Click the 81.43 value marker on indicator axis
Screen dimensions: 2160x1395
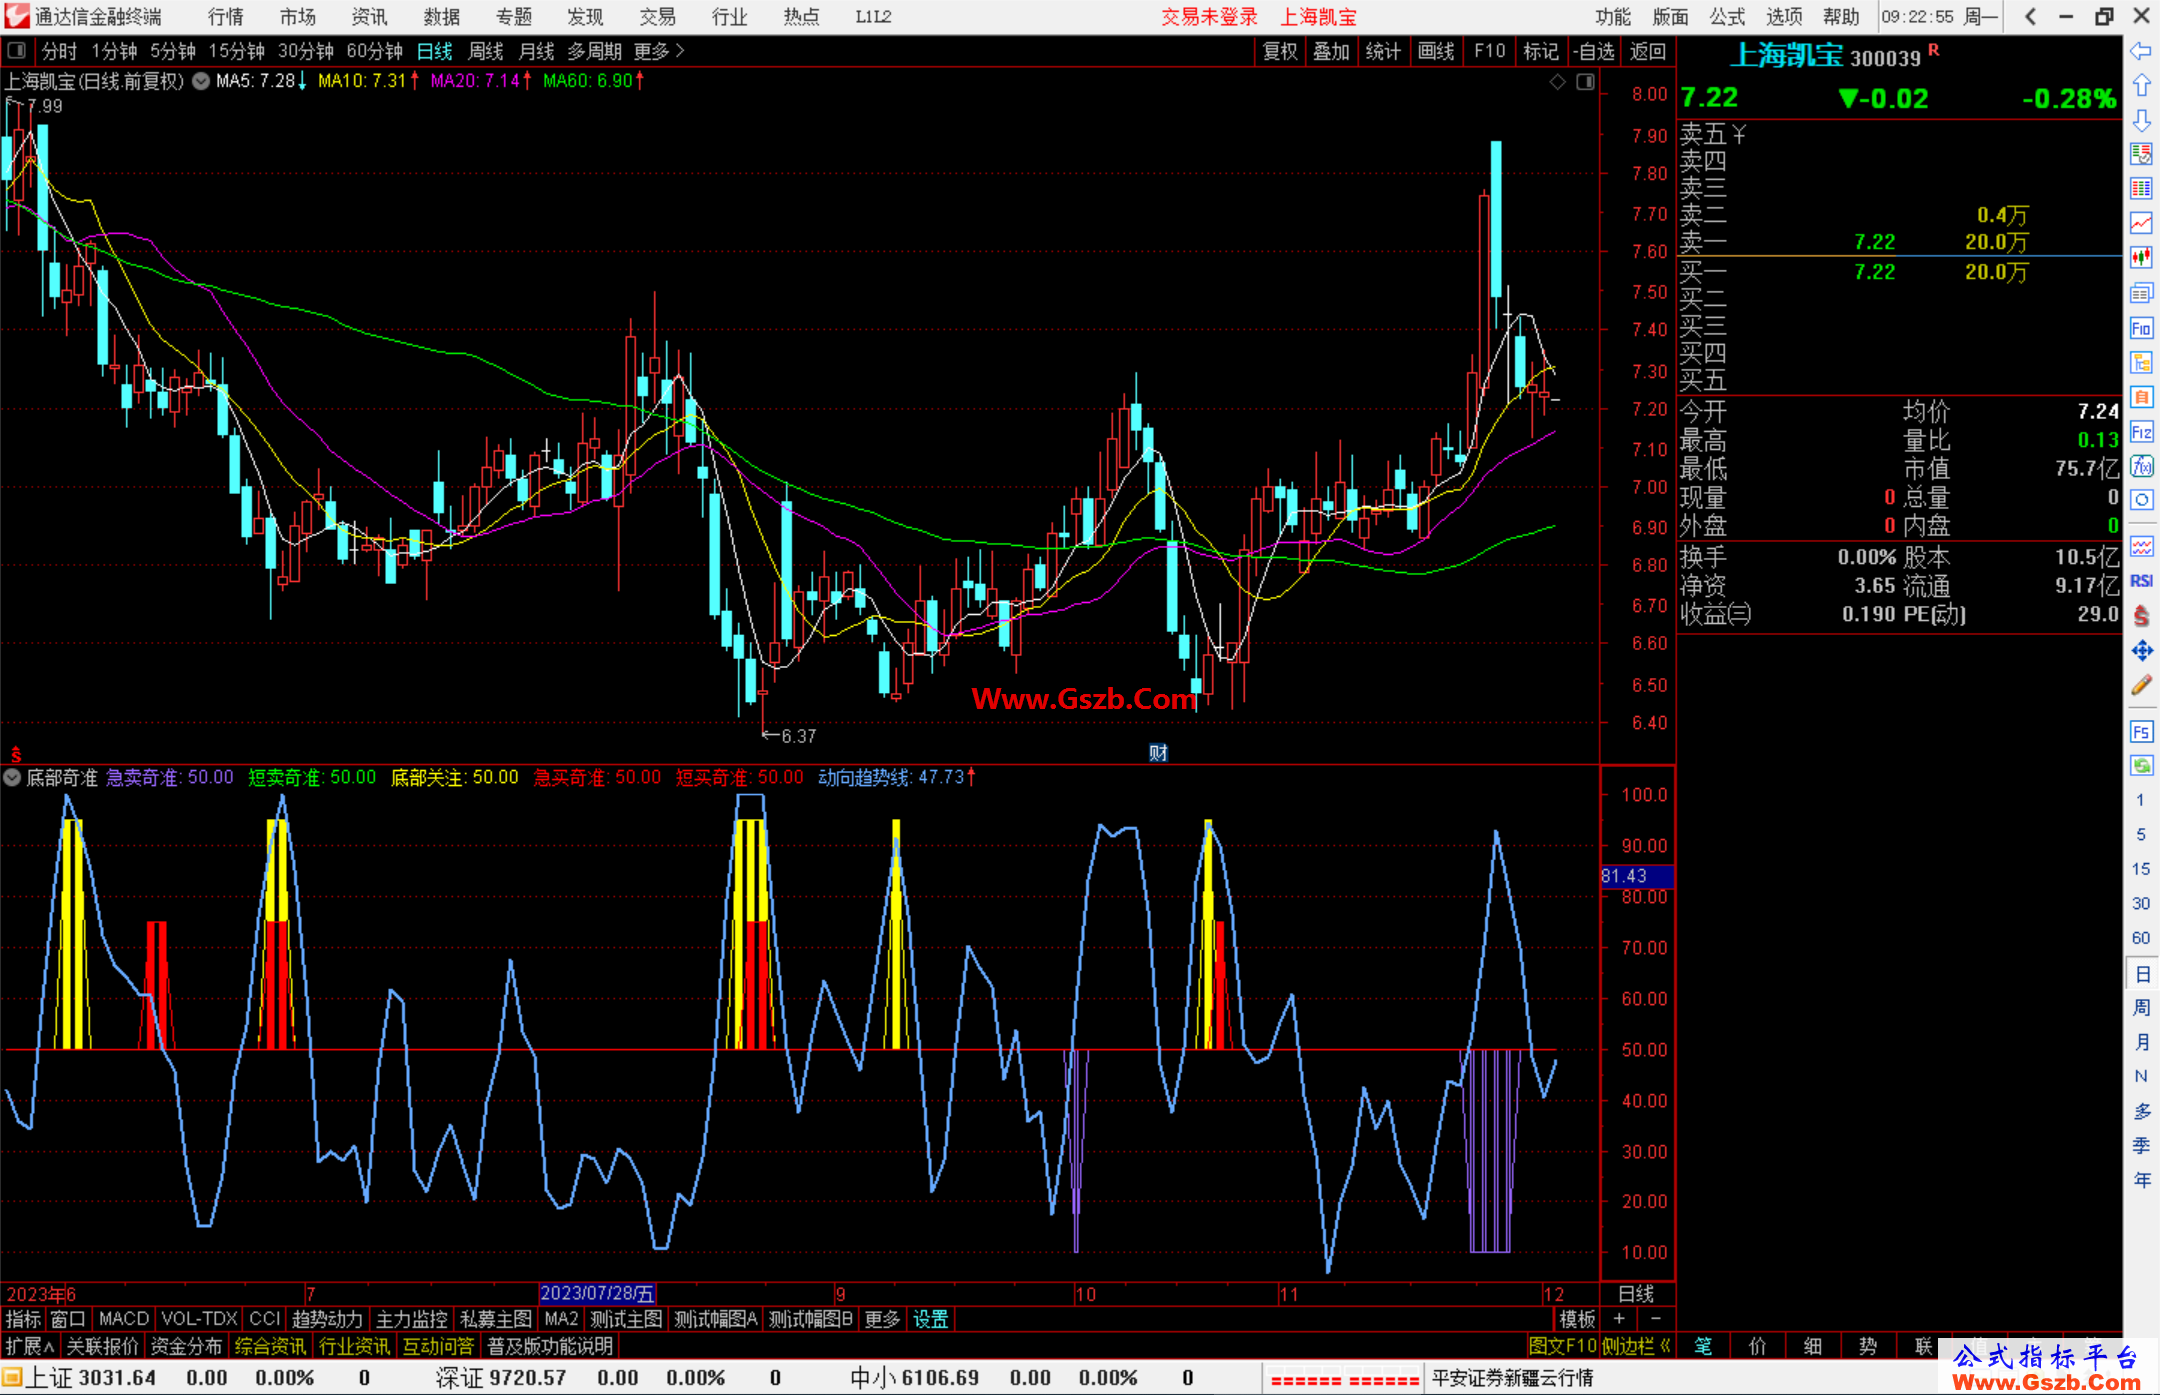[1637, 876]
